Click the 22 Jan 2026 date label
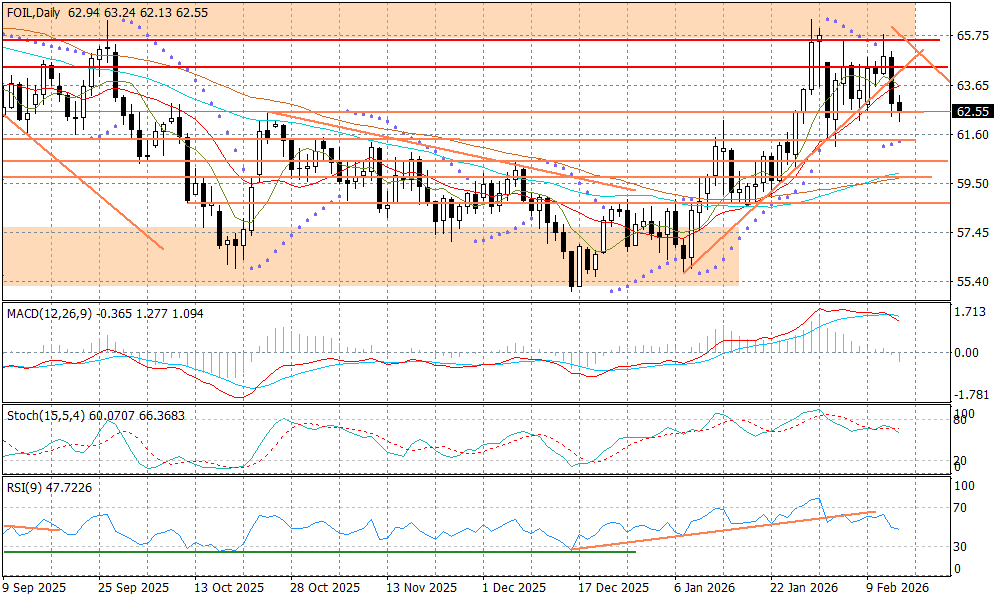 (x=803, y=588)
